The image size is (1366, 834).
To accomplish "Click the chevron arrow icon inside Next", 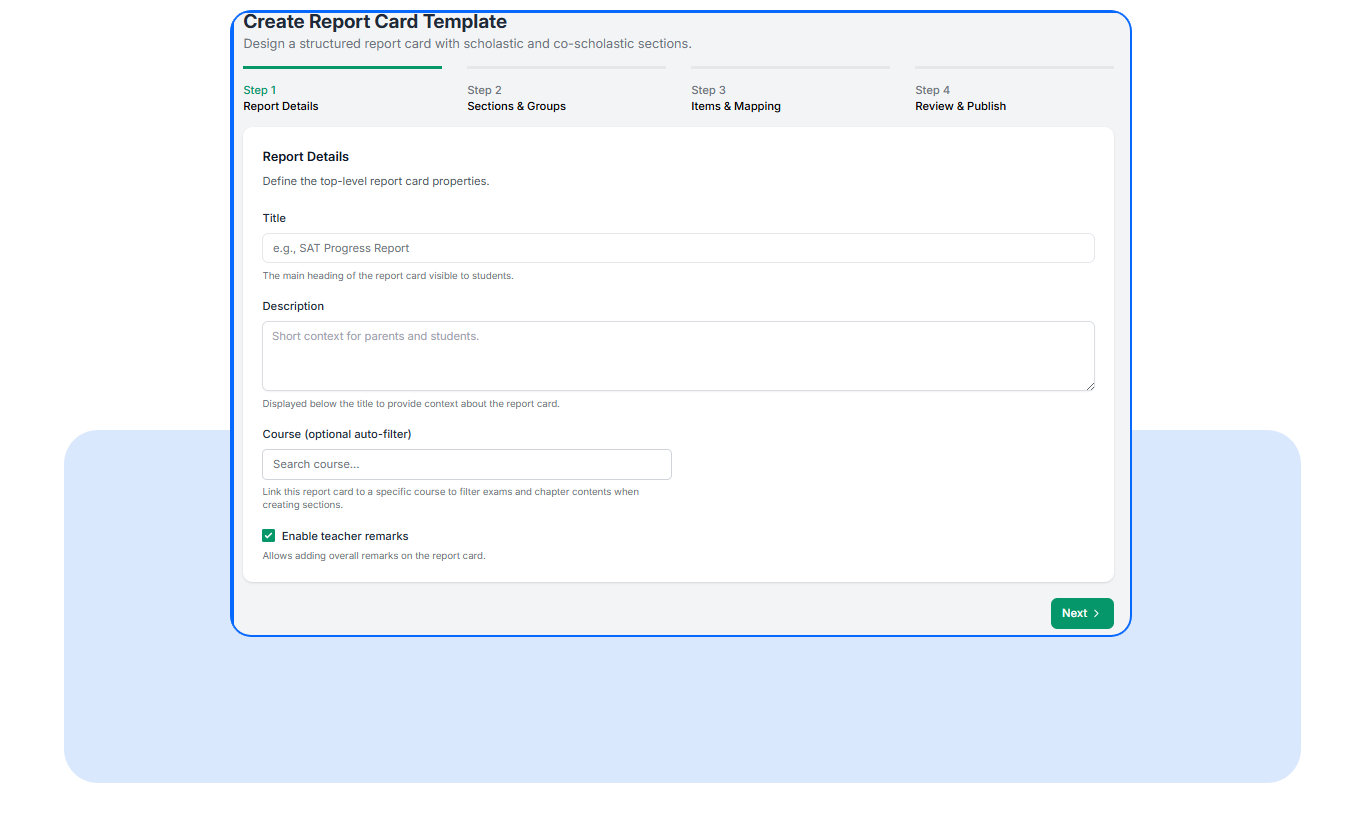I will (1096, 614).
